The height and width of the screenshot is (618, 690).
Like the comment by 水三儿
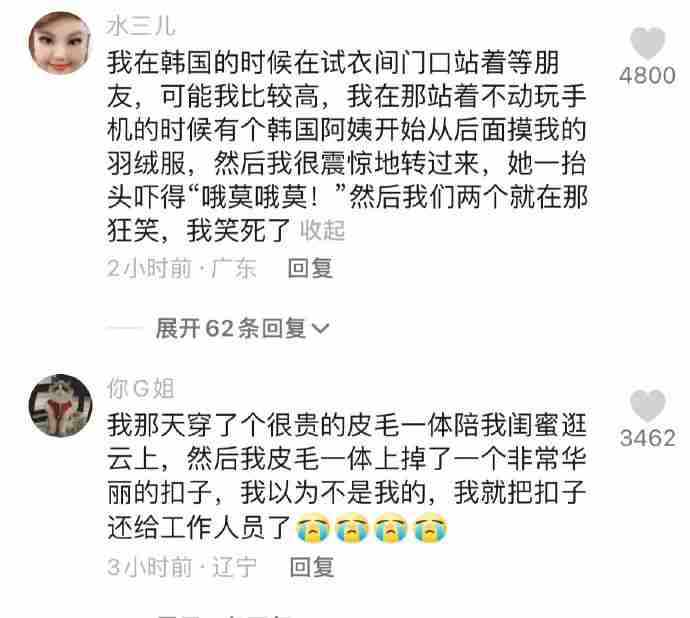click(647, 43)
